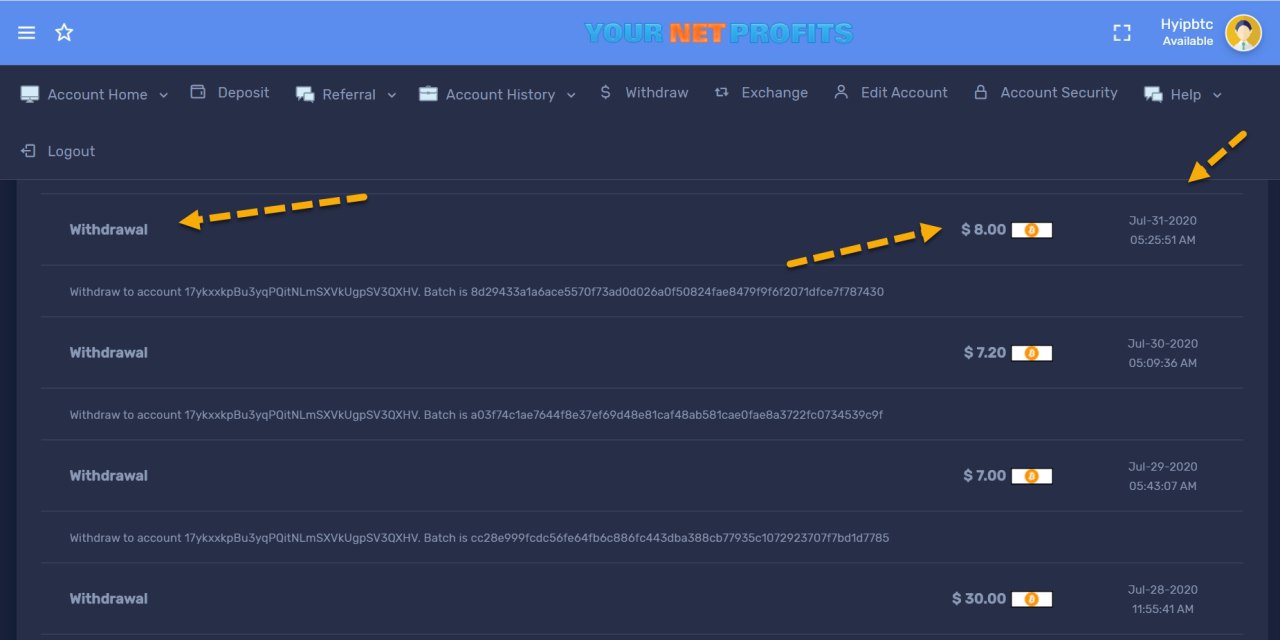The height and width of the screenshot is (640, 1280).
Task: Select the Withdrawal row for $ 8.00
Action: click(642, 229)
